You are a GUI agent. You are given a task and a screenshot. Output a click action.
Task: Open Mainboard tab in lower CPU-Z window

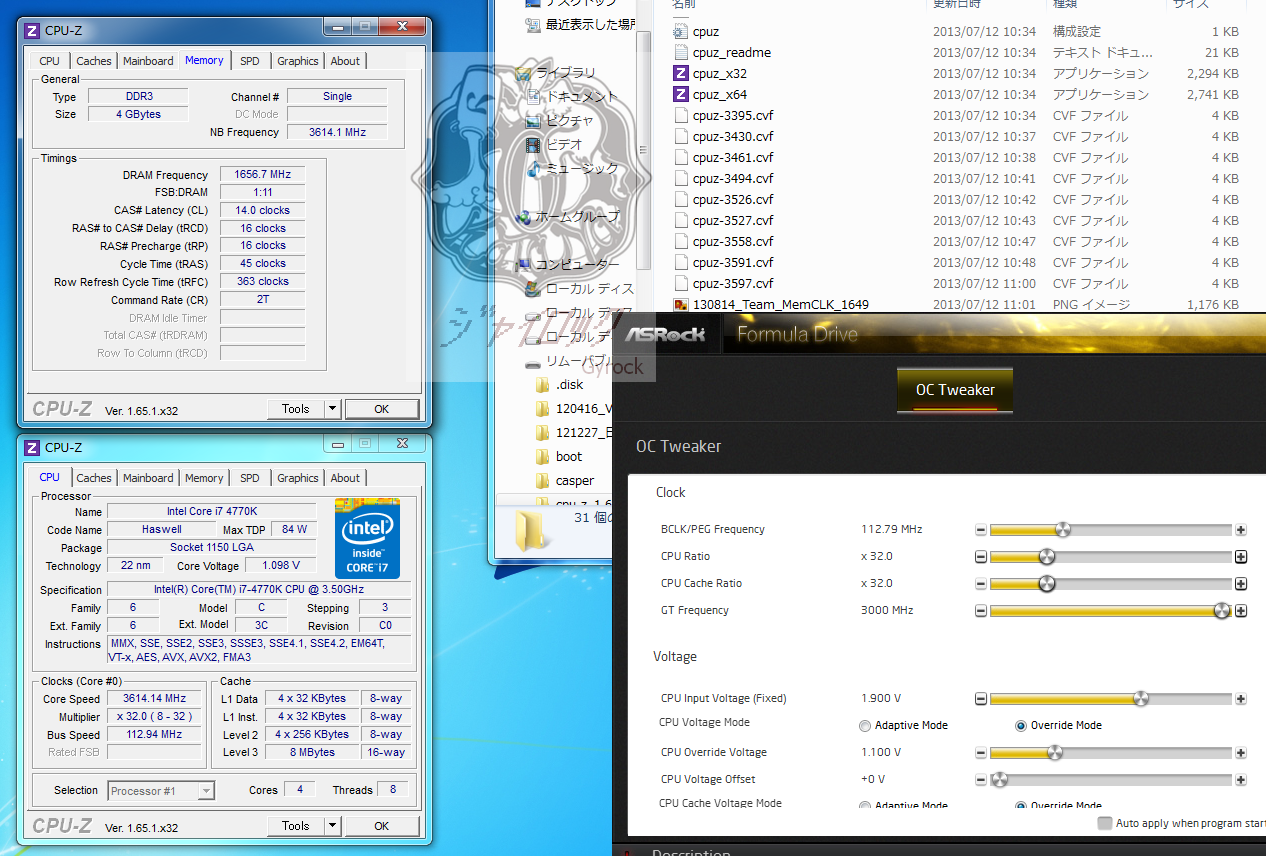pos(148,478)
